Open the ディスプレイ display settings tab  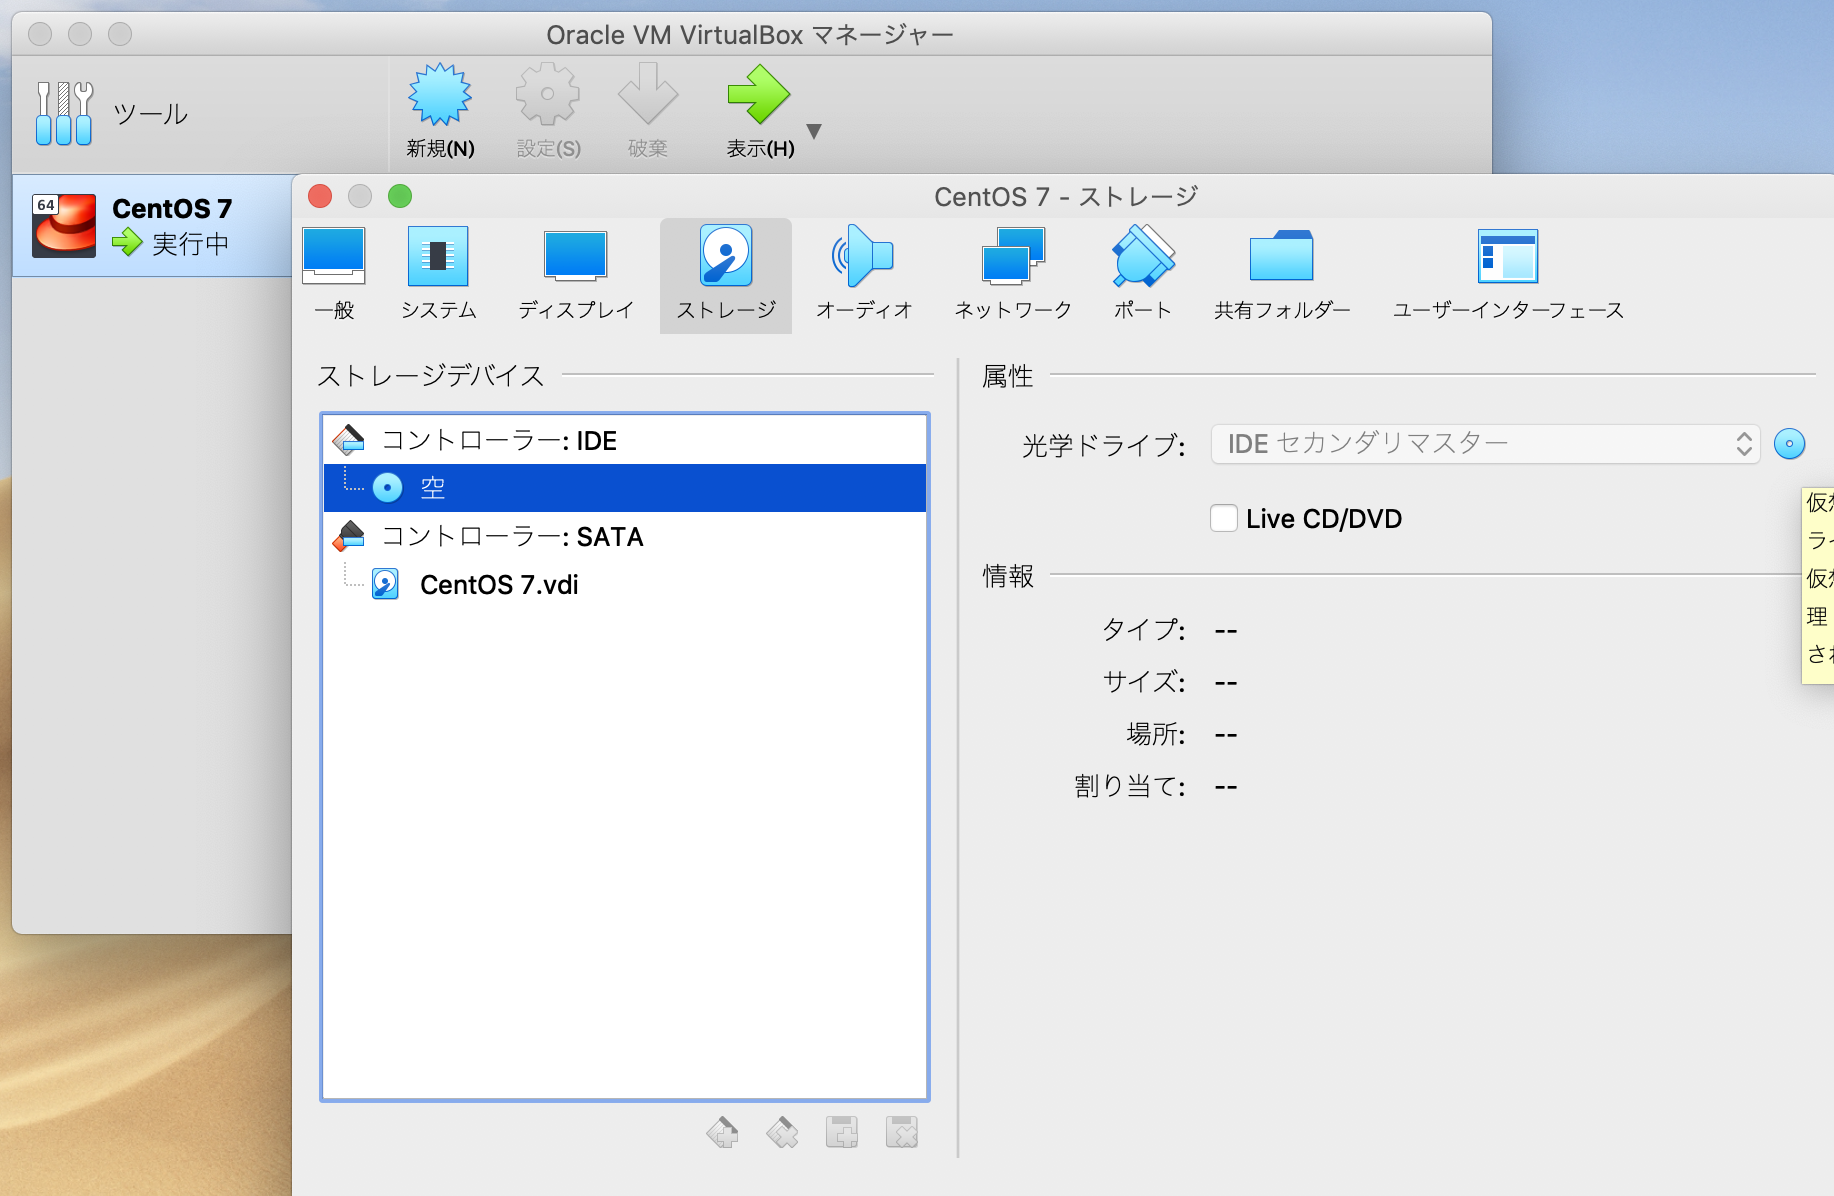(576, 274)
